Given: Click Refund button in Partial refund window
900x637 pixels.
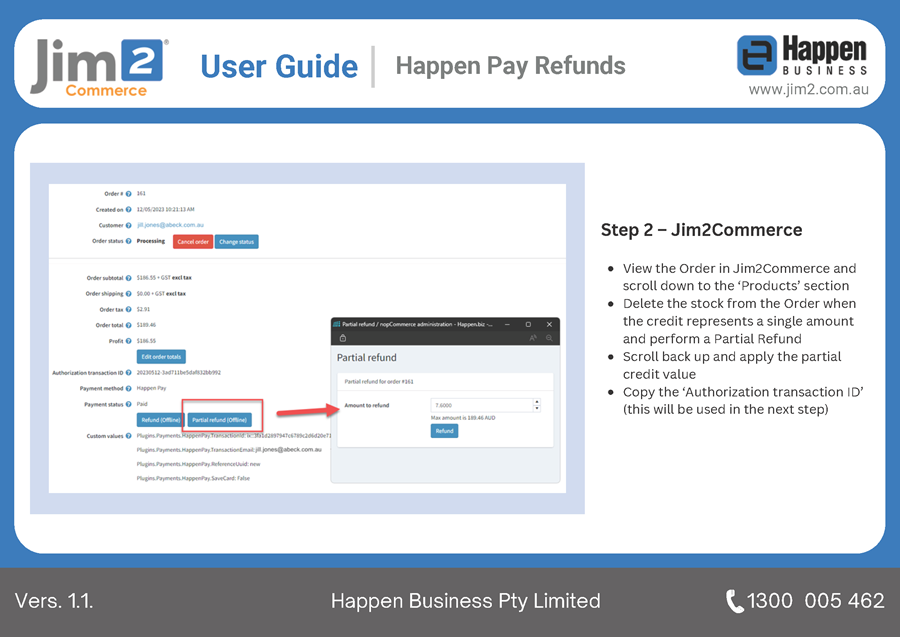Looking at the screenshot, I should (x=444, y=431).
